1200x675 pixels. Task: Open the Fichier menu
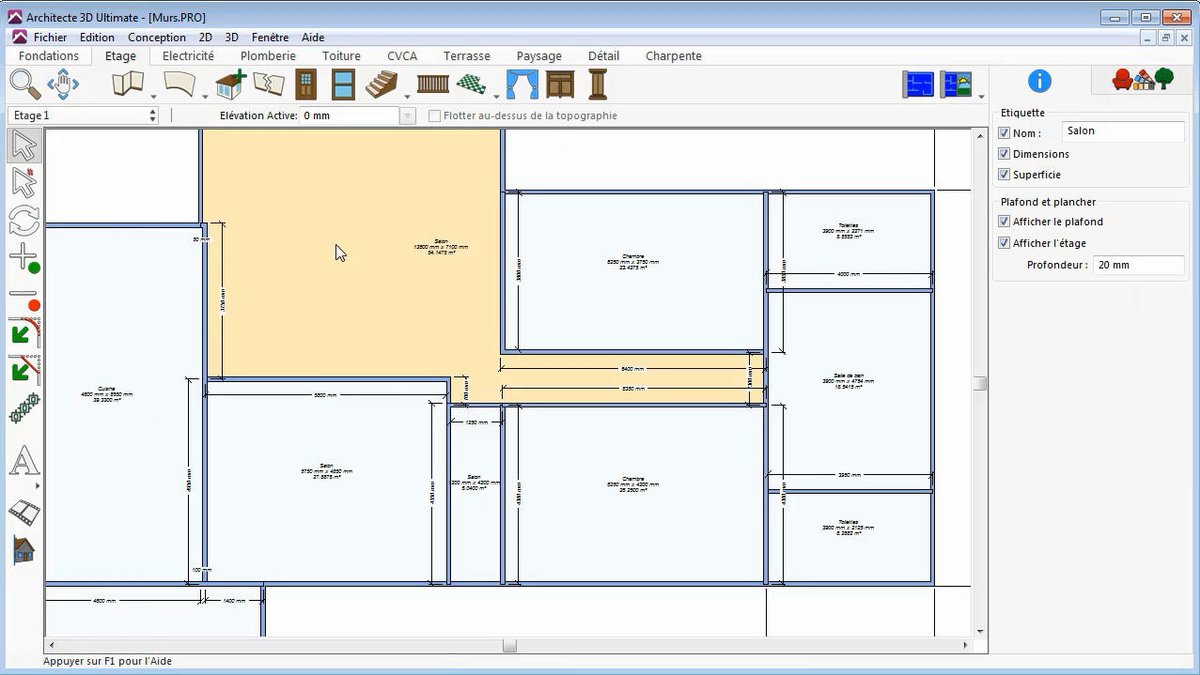pyautogui.click(x=50, y=37)
